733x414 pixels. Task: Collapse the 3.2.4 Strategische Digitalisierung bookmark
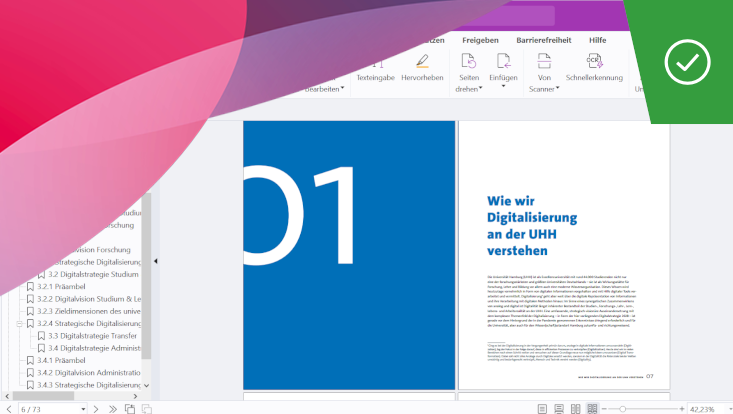19,323
